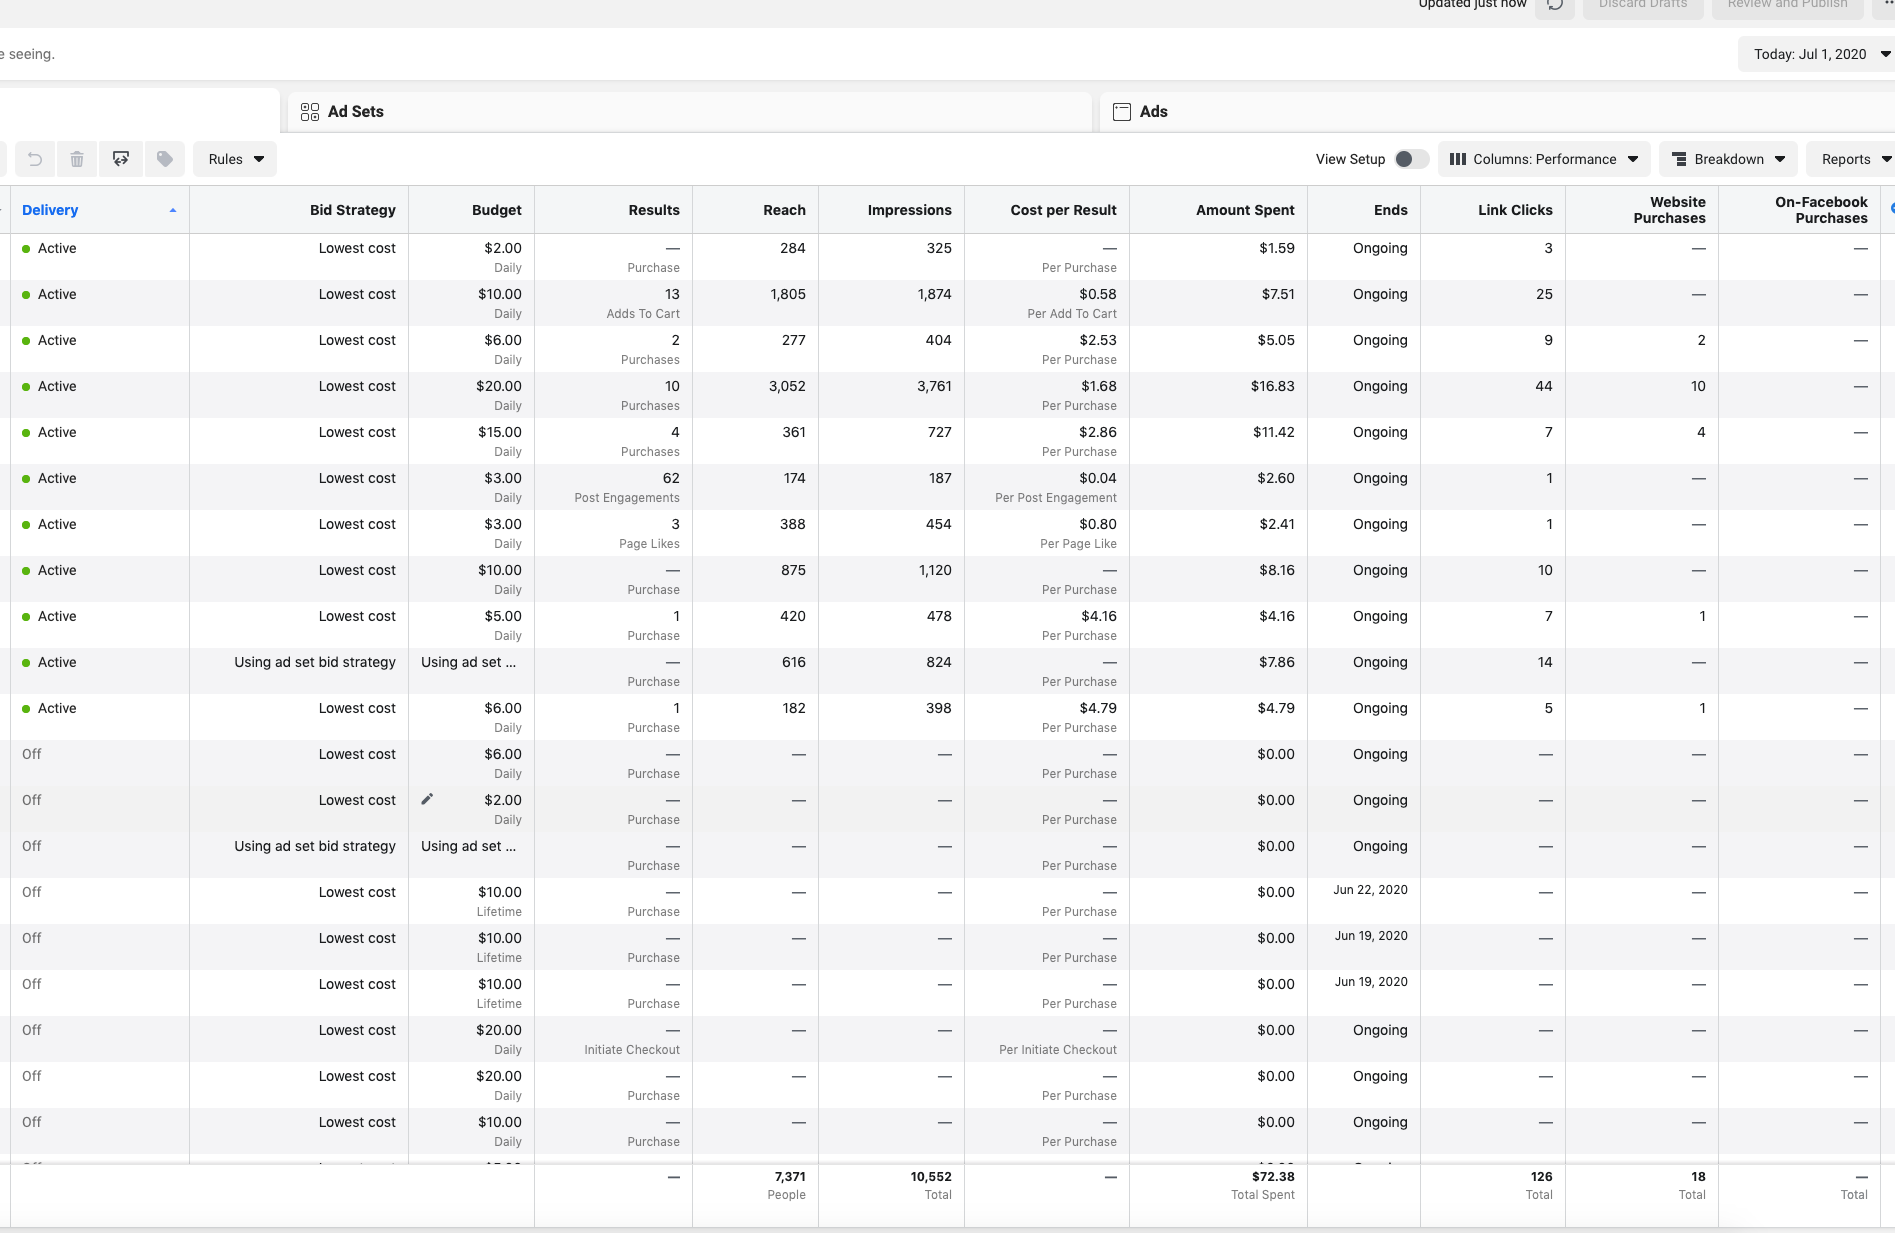Click the columns icon beside Columns: Performance

pyautogui.click(x=1458, y=159)
